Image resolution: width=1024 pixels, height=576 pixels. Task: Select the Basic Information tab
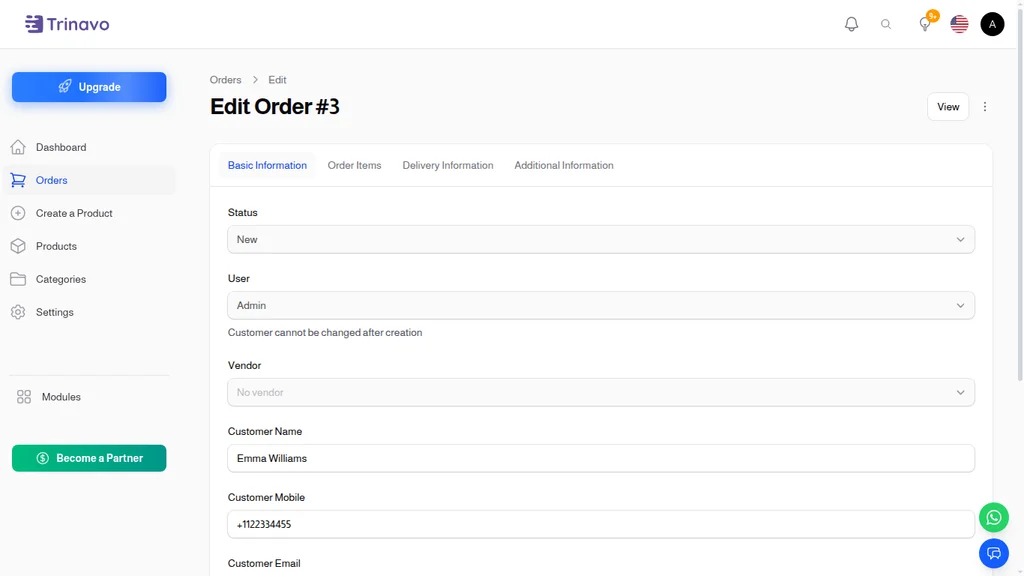click(267, 165)
